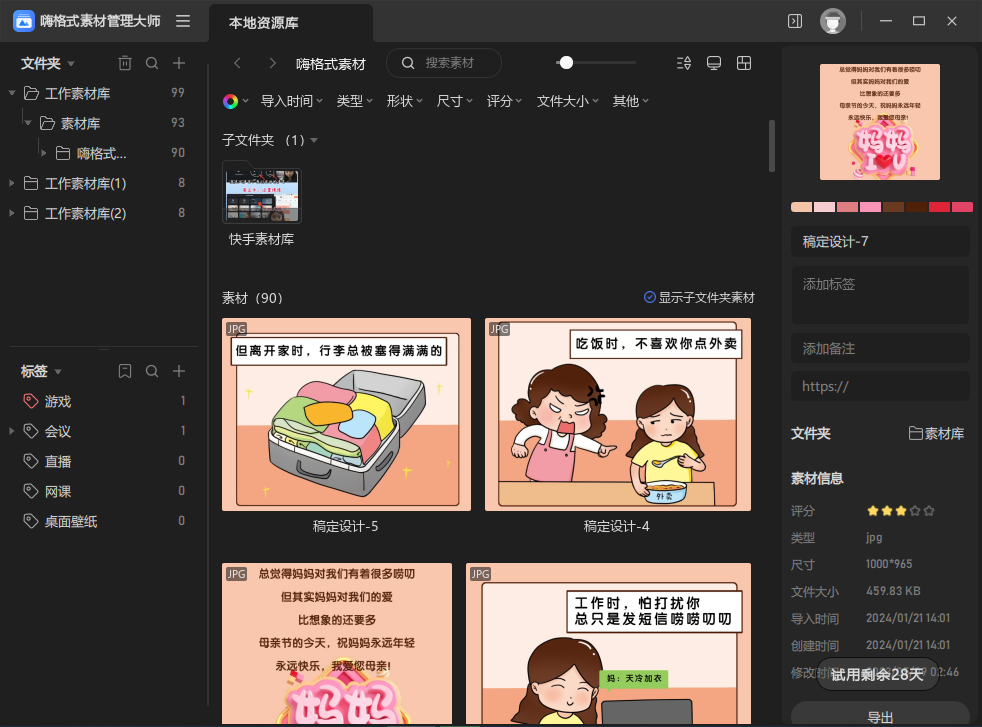Click the 嗨格式素材 breadcrumb

click(x=331, y=64)
